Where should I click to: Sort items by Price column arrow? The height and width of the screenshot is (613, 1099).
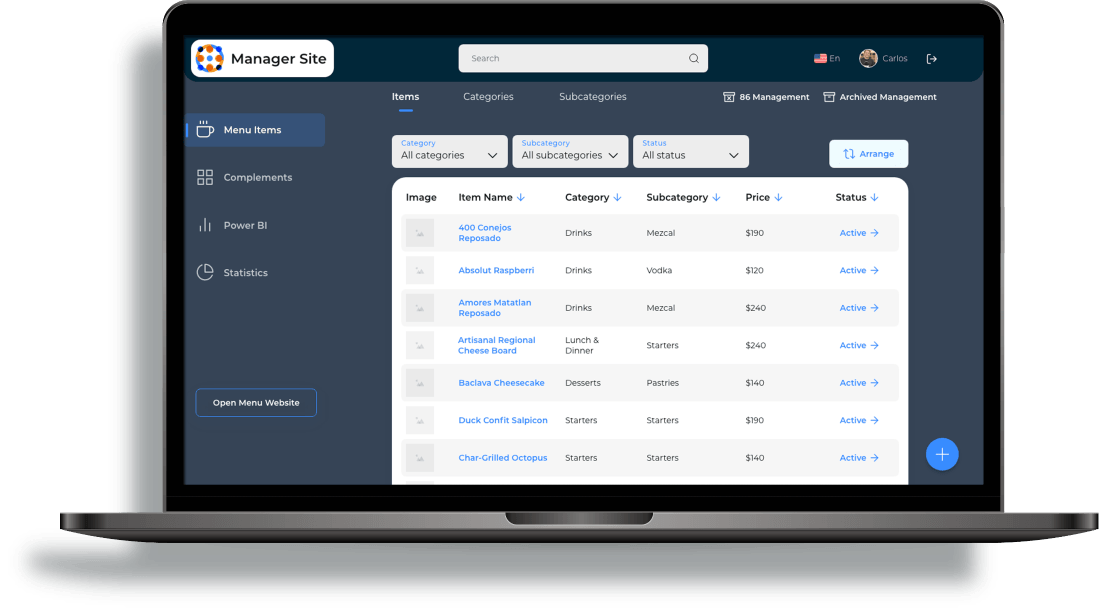coord(779,197)
